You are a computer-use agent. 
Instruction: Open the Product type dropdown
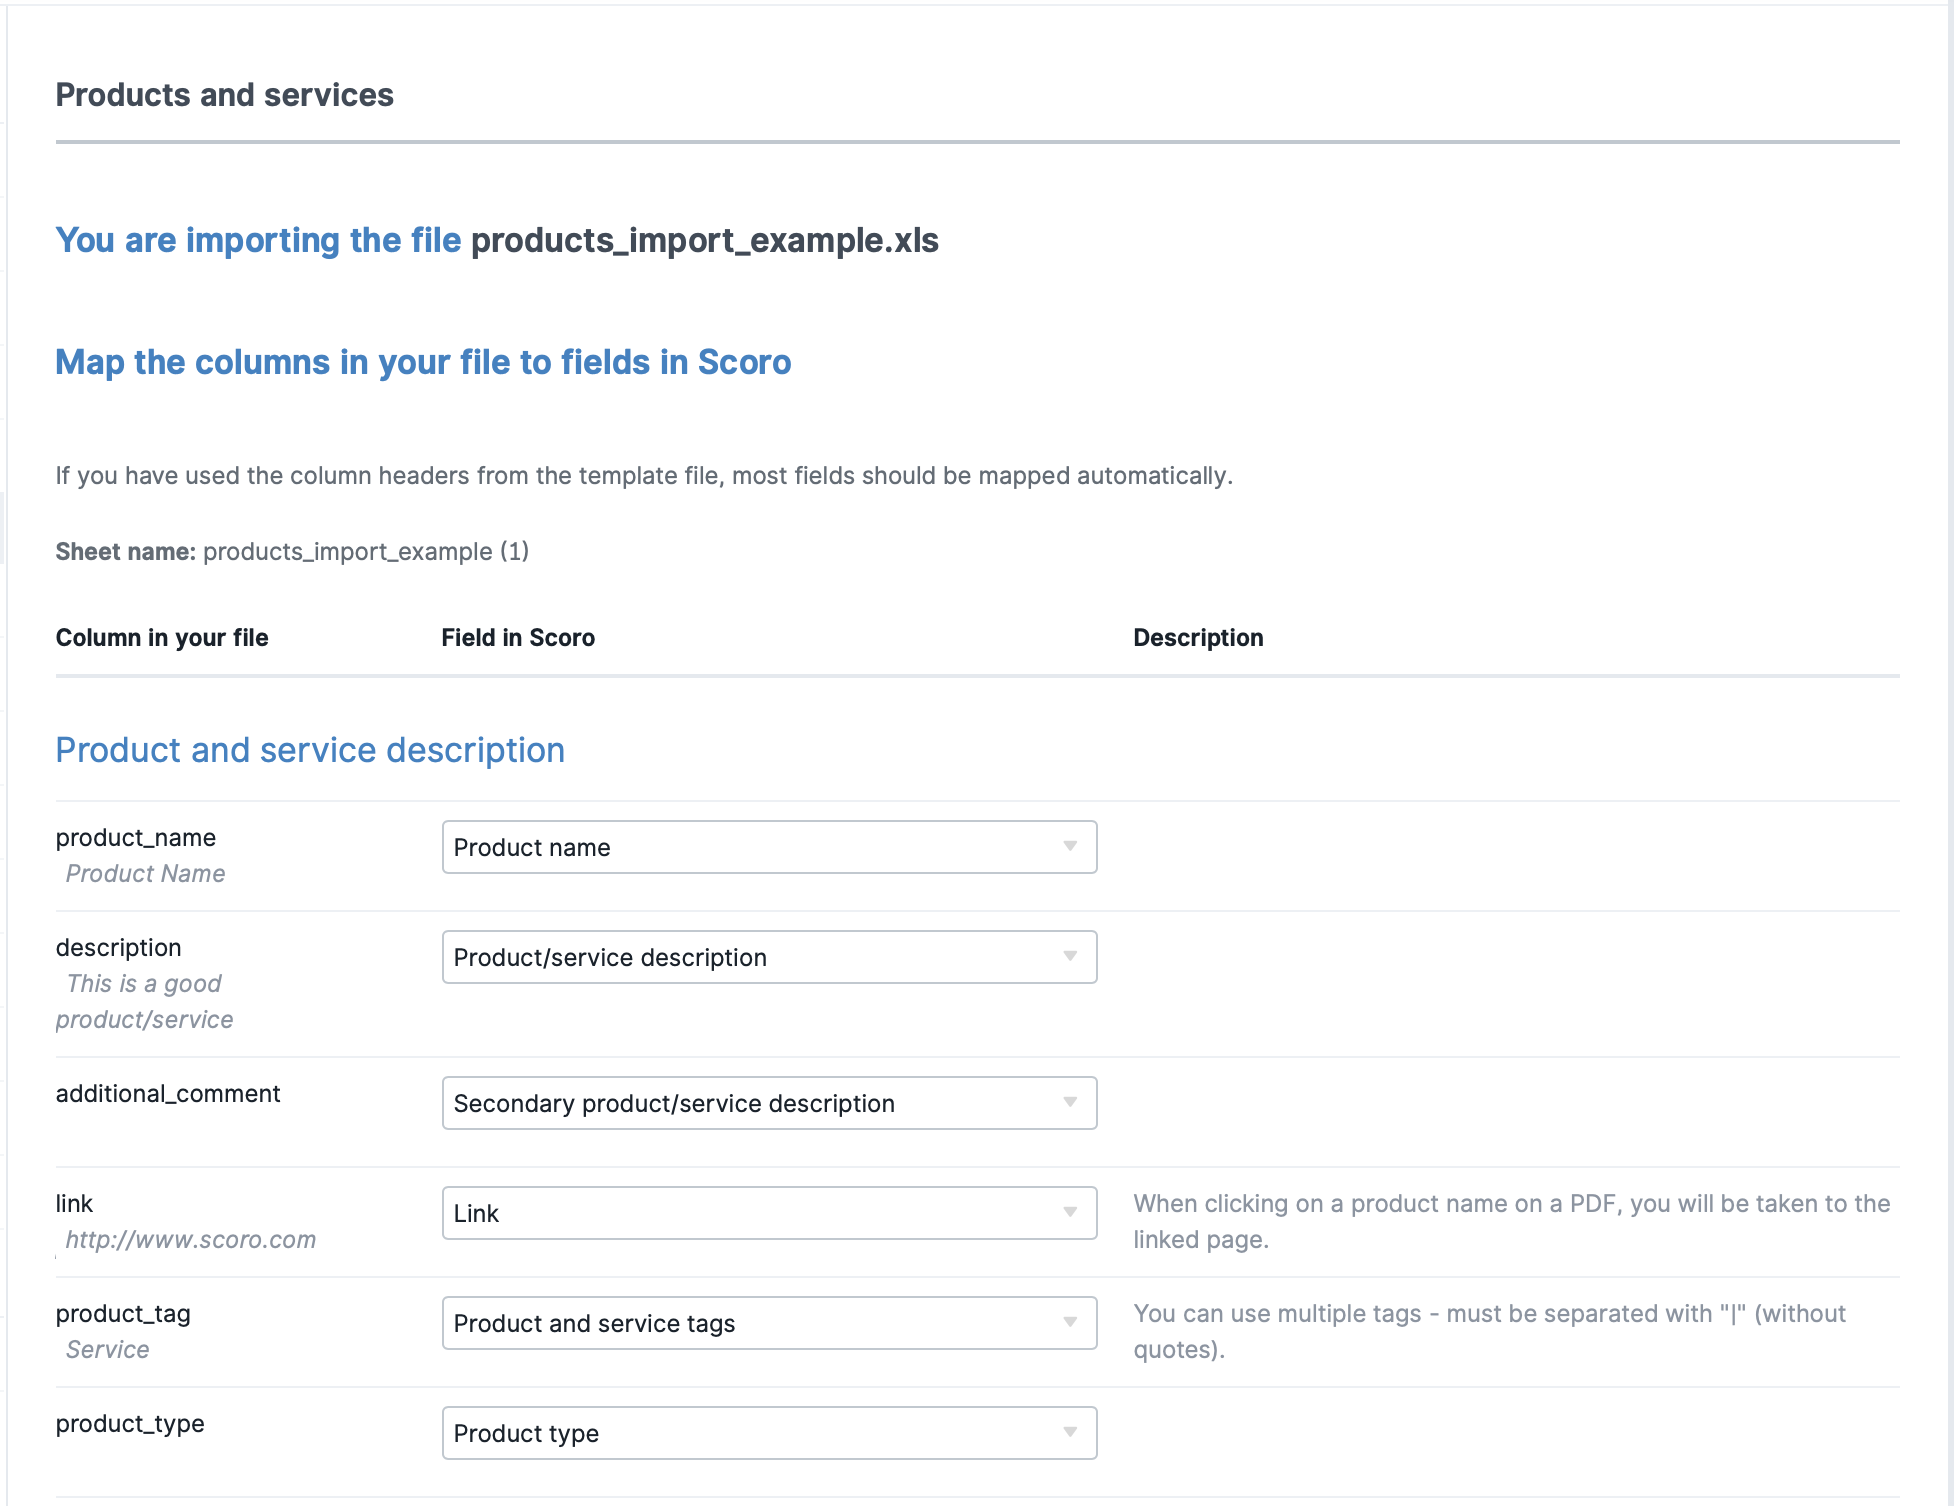point(768,1433)
